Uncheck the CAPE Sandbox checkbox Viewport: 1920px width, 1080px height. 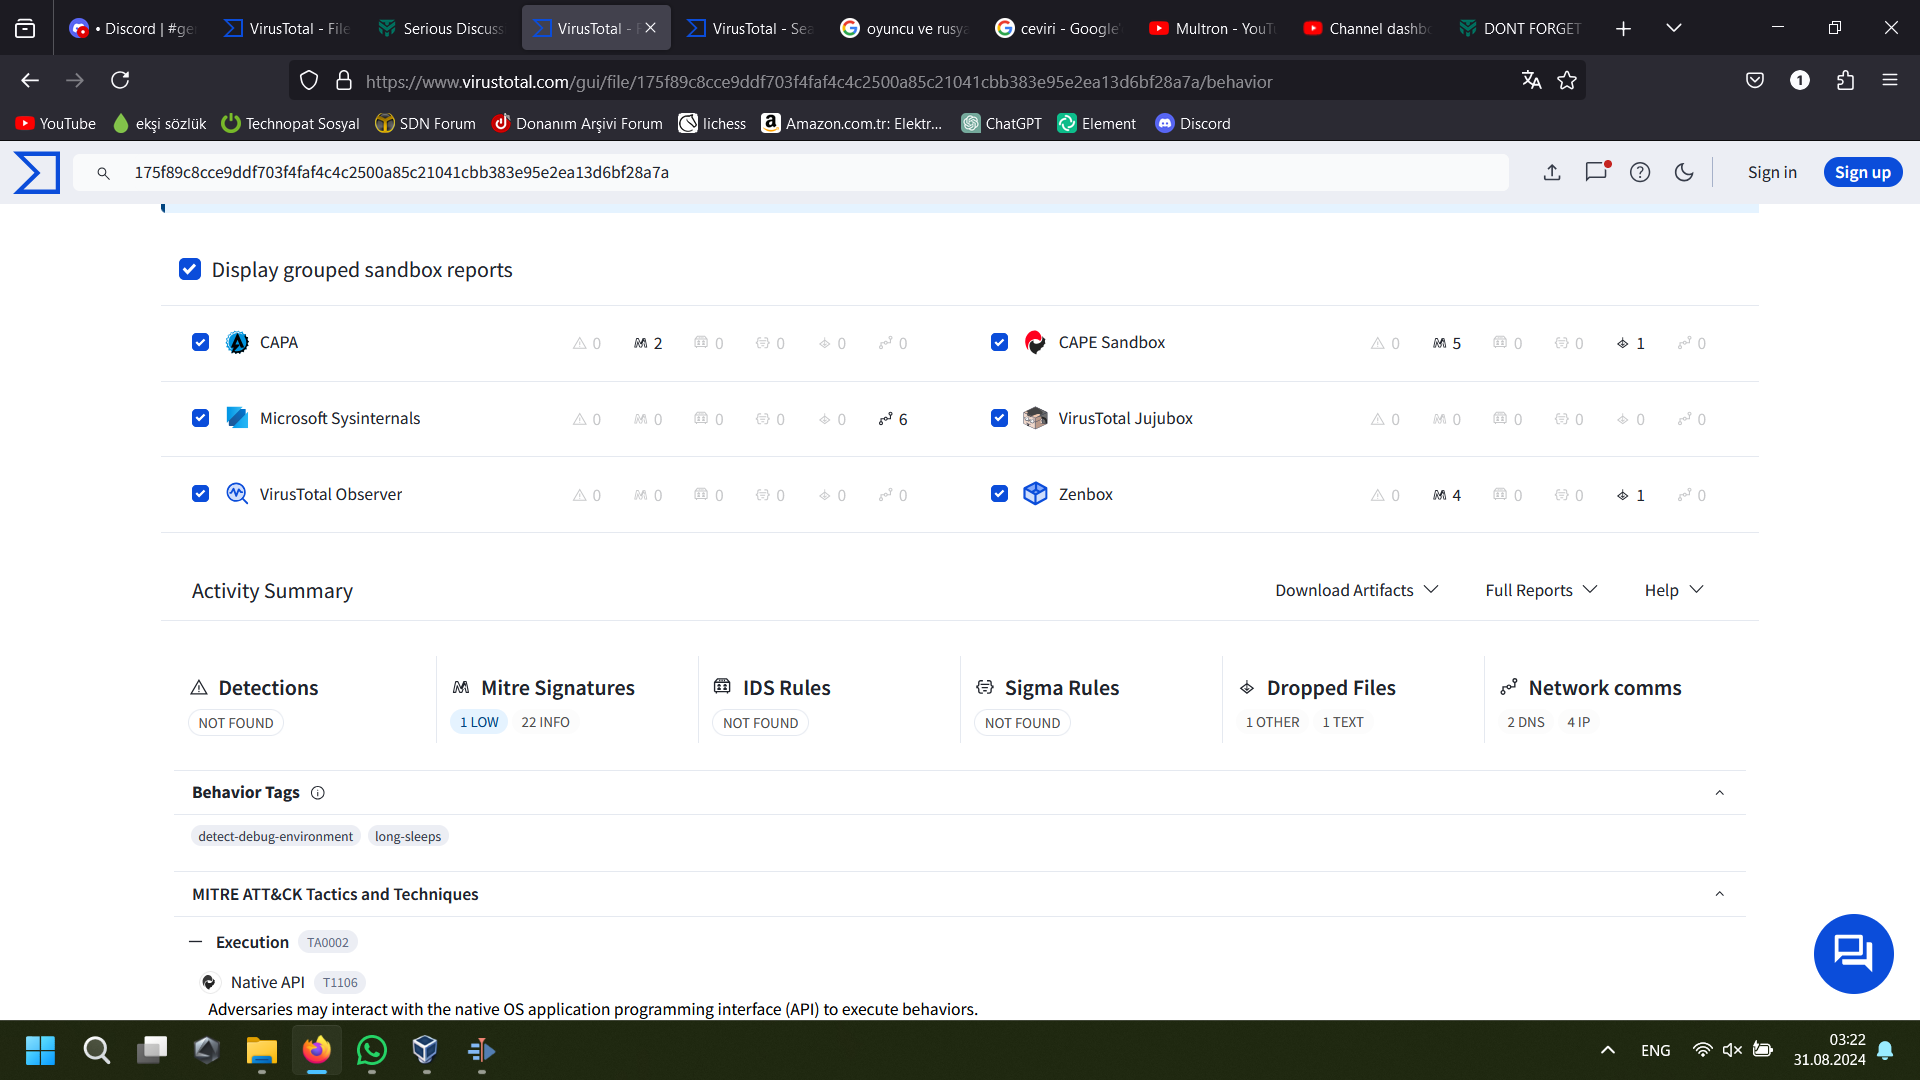coord(999,342)
